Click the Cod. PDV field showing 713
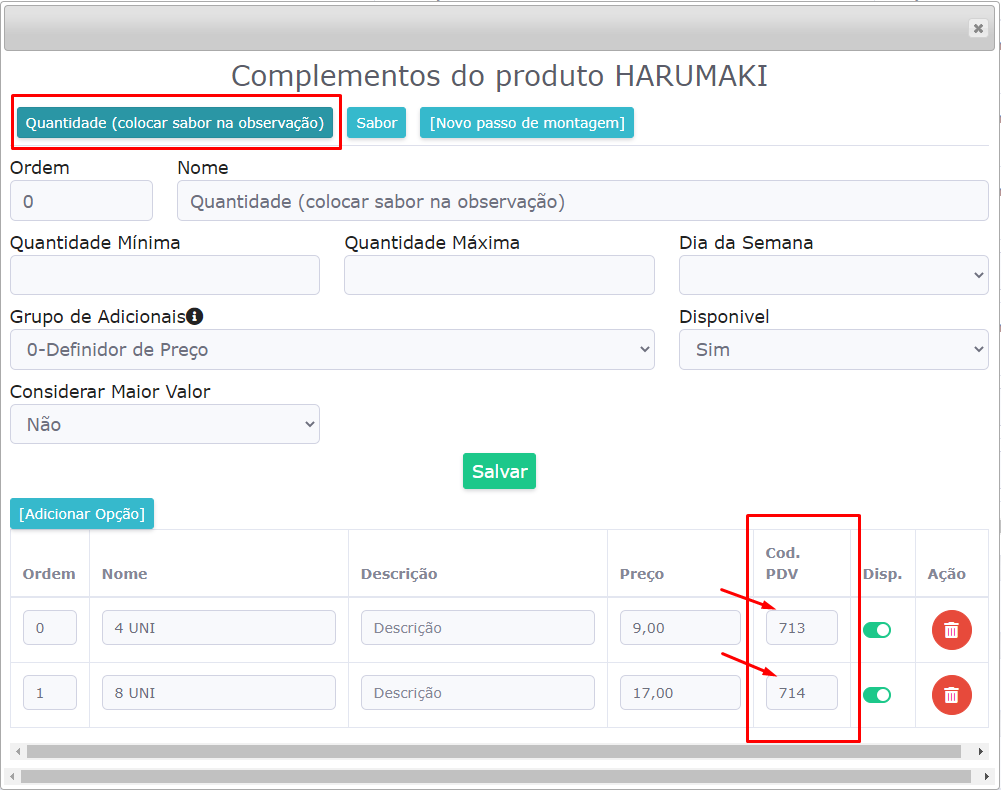This screenshot has width=1001, height=790. click(x=801, y=627)
